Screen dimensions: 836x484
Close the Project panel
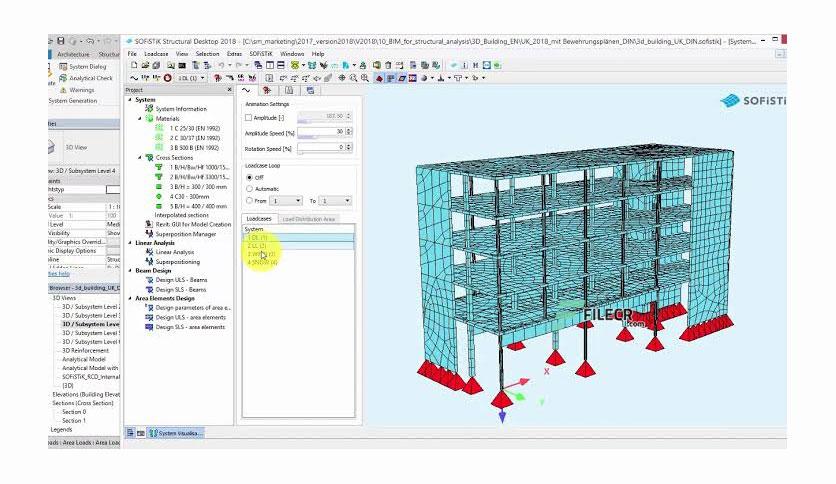coord(229,90)
